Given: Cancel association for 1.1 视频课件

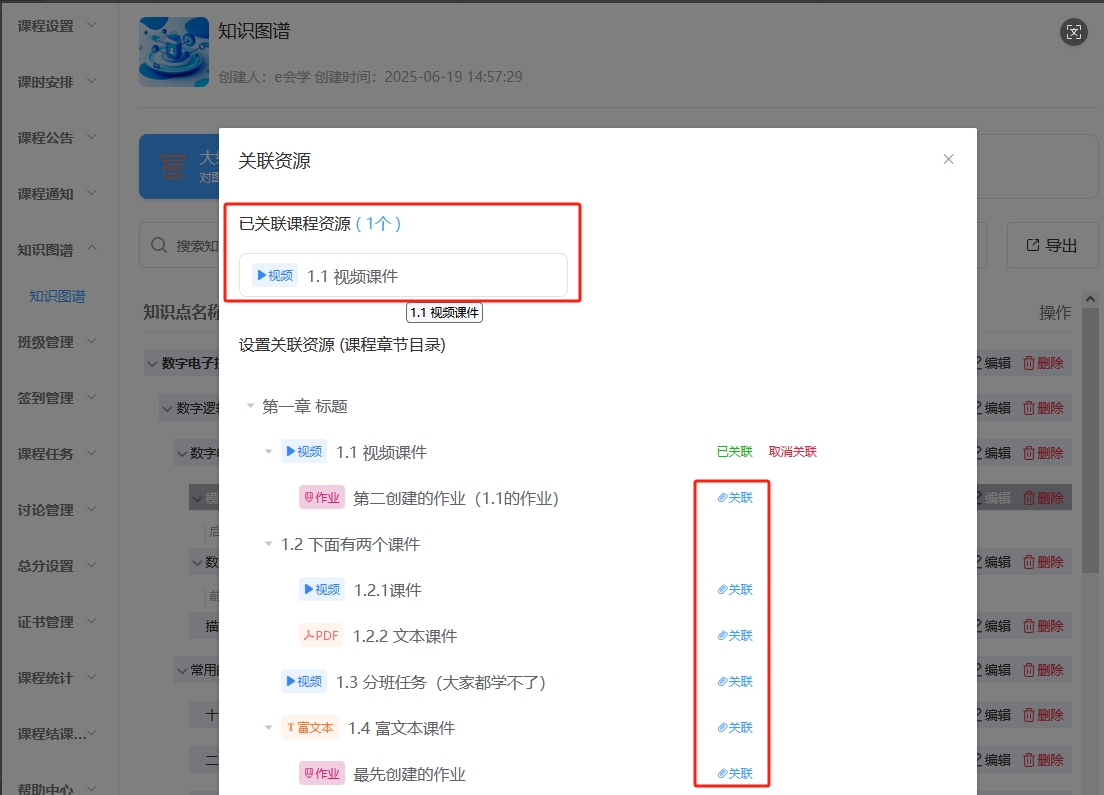Looking at the screenshot, I should pyautogui.click(x=792, y=451).
